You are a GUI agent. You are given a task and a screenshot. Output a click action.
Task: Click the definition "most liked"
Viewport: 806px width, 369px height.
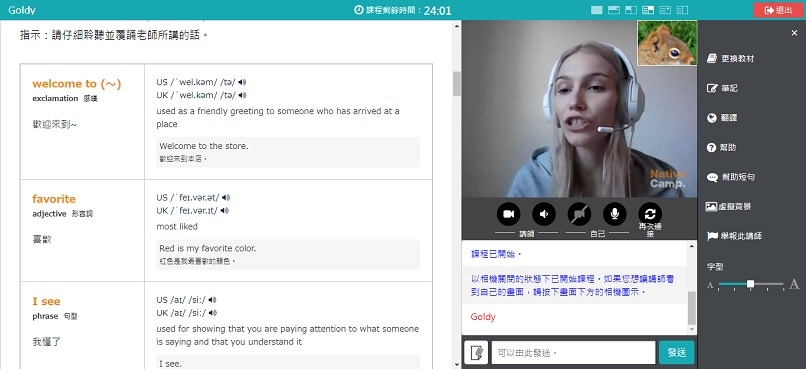click(177, 226)
